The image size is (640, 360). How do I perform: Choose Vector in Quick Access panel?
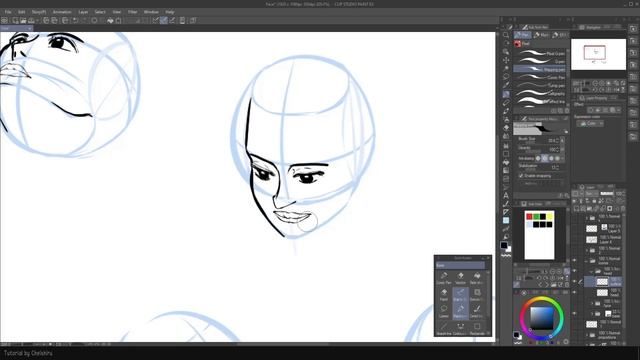point(460,278)
